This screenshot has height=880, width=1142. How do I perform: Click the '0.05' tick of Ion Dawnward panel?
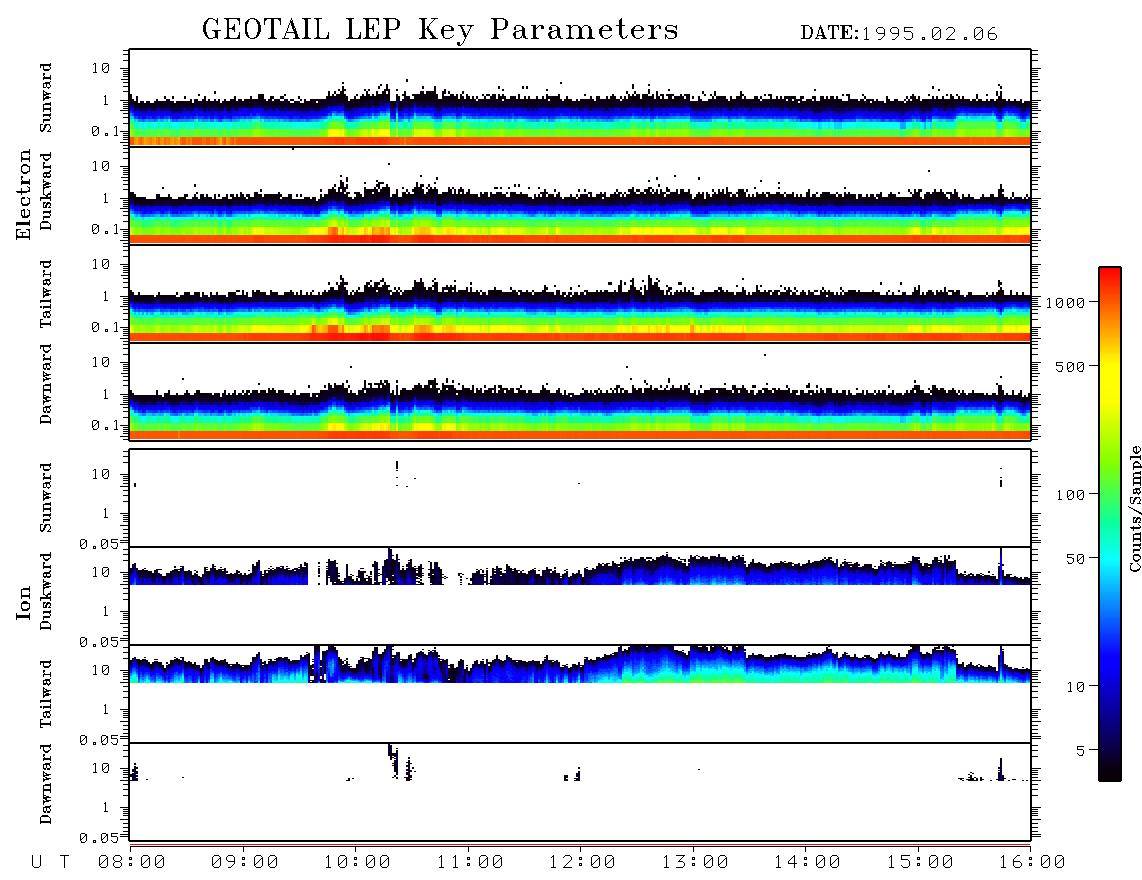click(x=99, y=838)
